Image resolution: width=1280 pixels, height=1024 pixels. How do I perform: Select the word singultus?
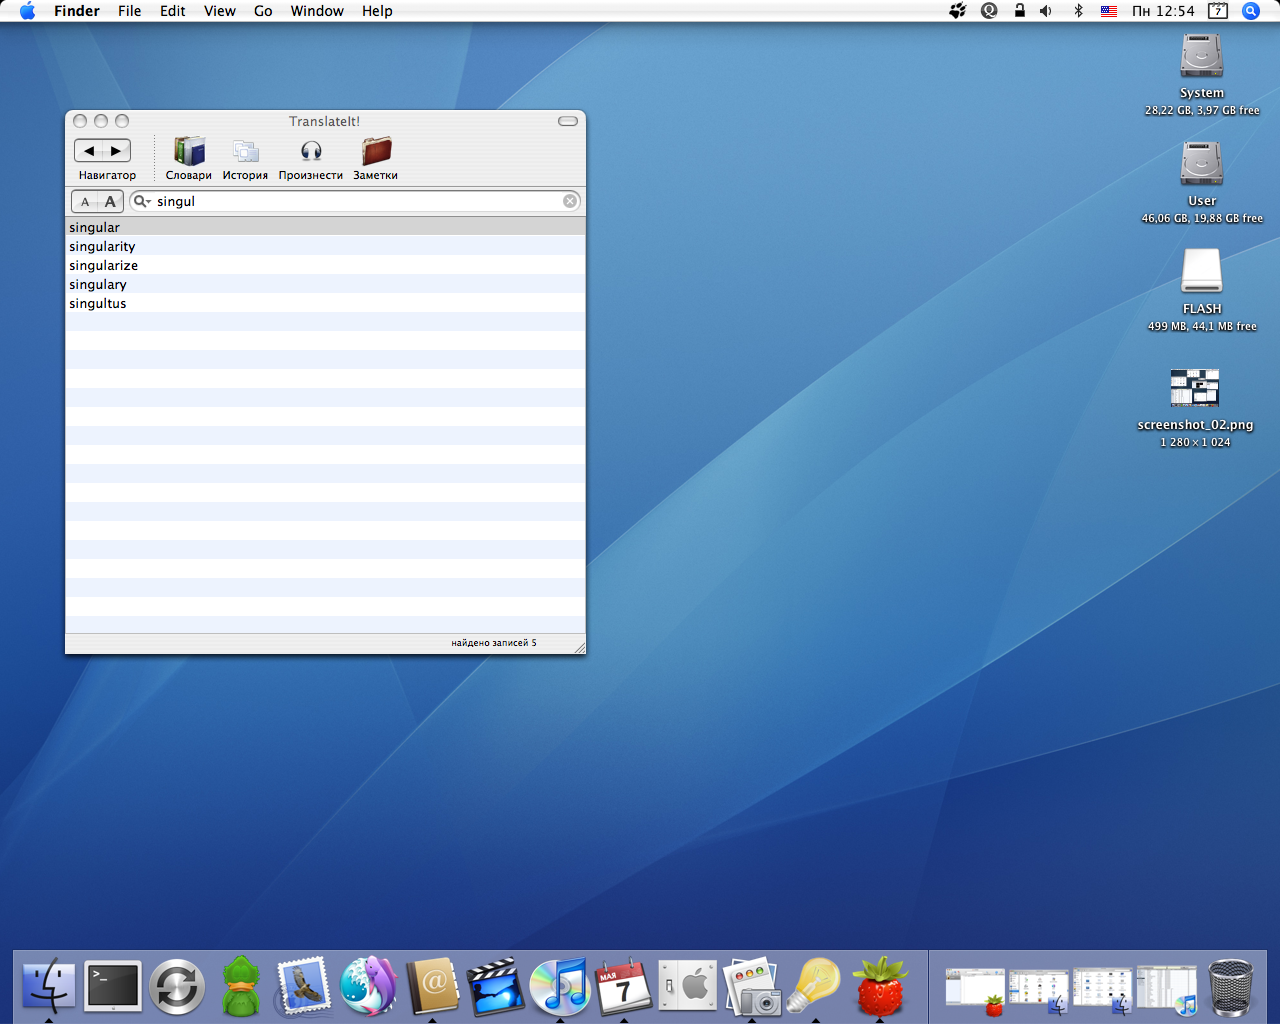point(325,303)
